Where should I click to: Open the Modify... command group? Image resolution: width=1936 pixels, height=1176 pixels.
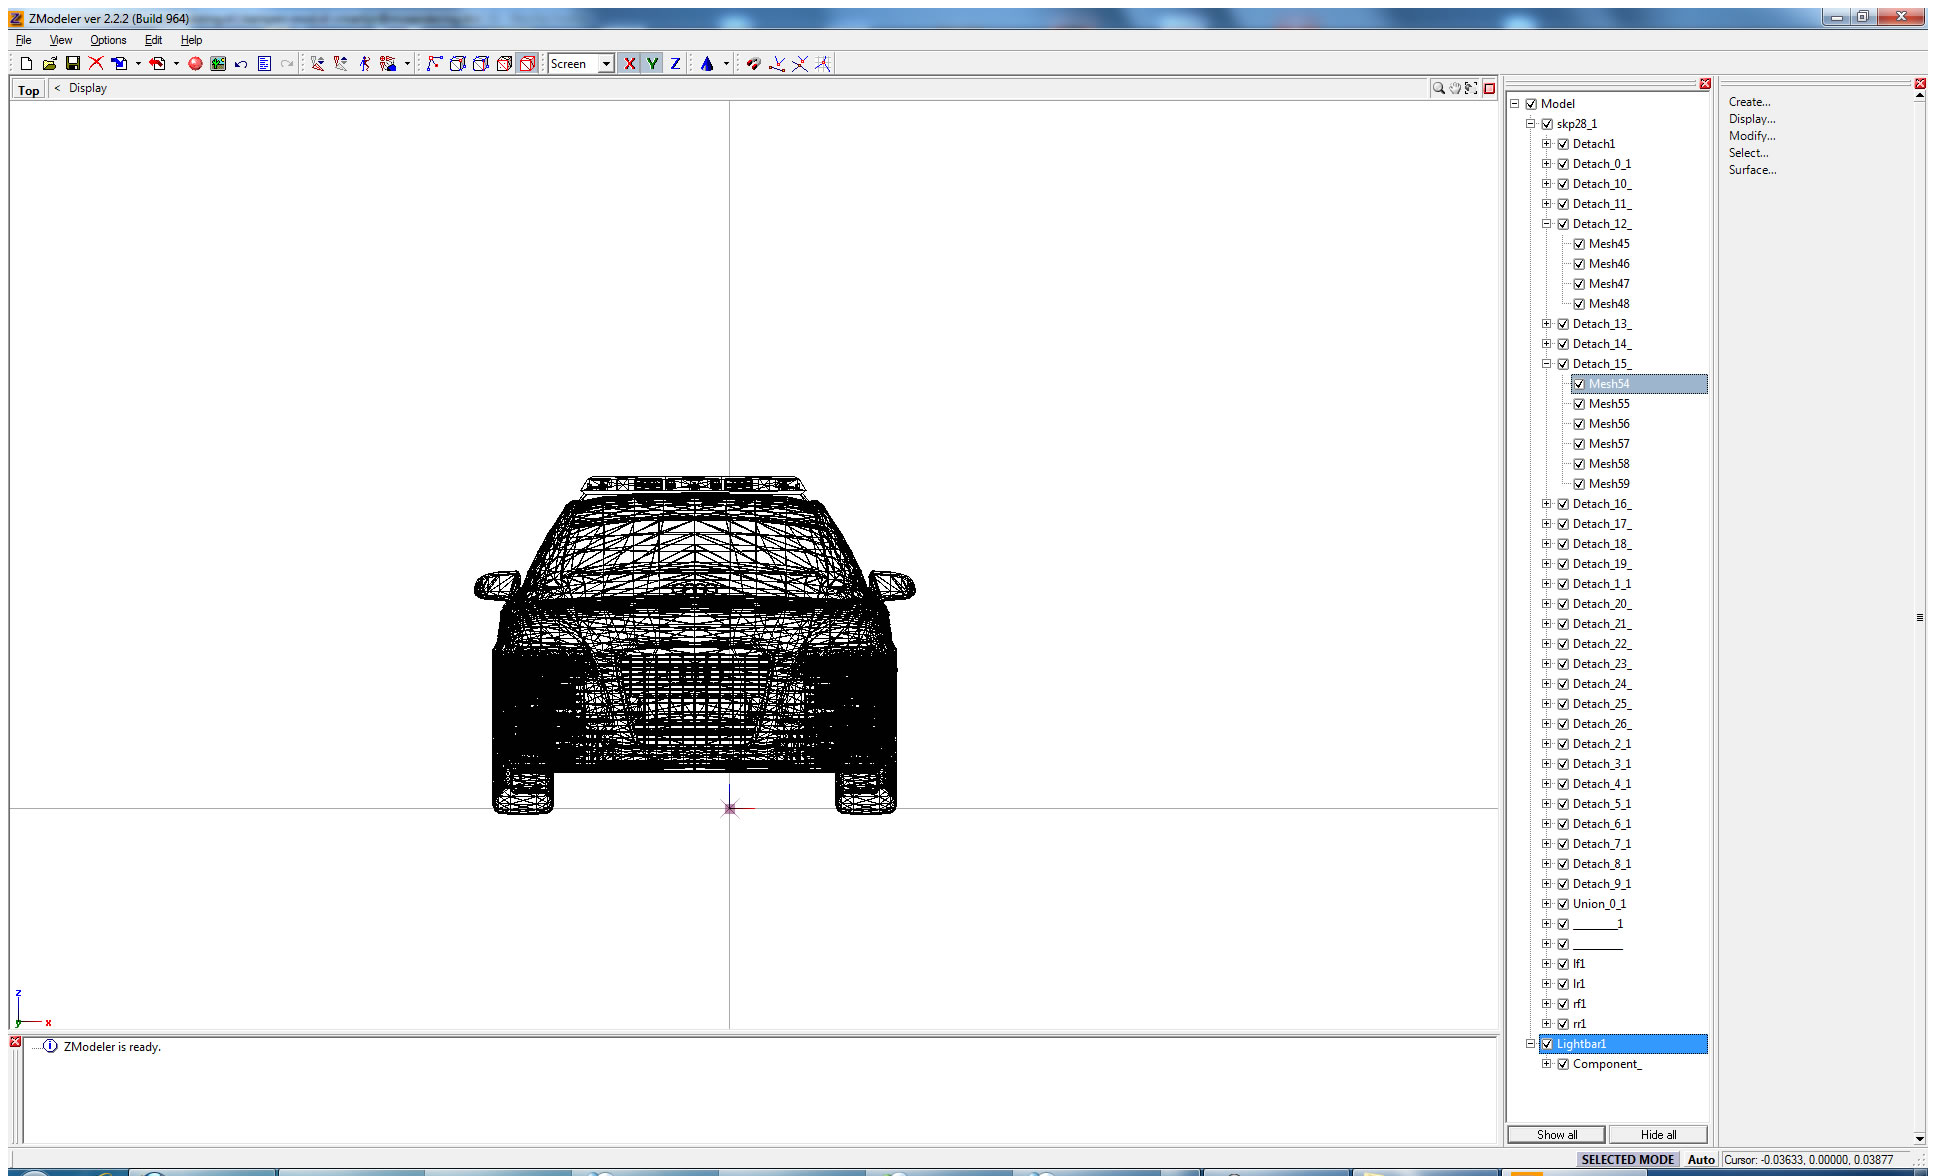(x=1752, y=136)
